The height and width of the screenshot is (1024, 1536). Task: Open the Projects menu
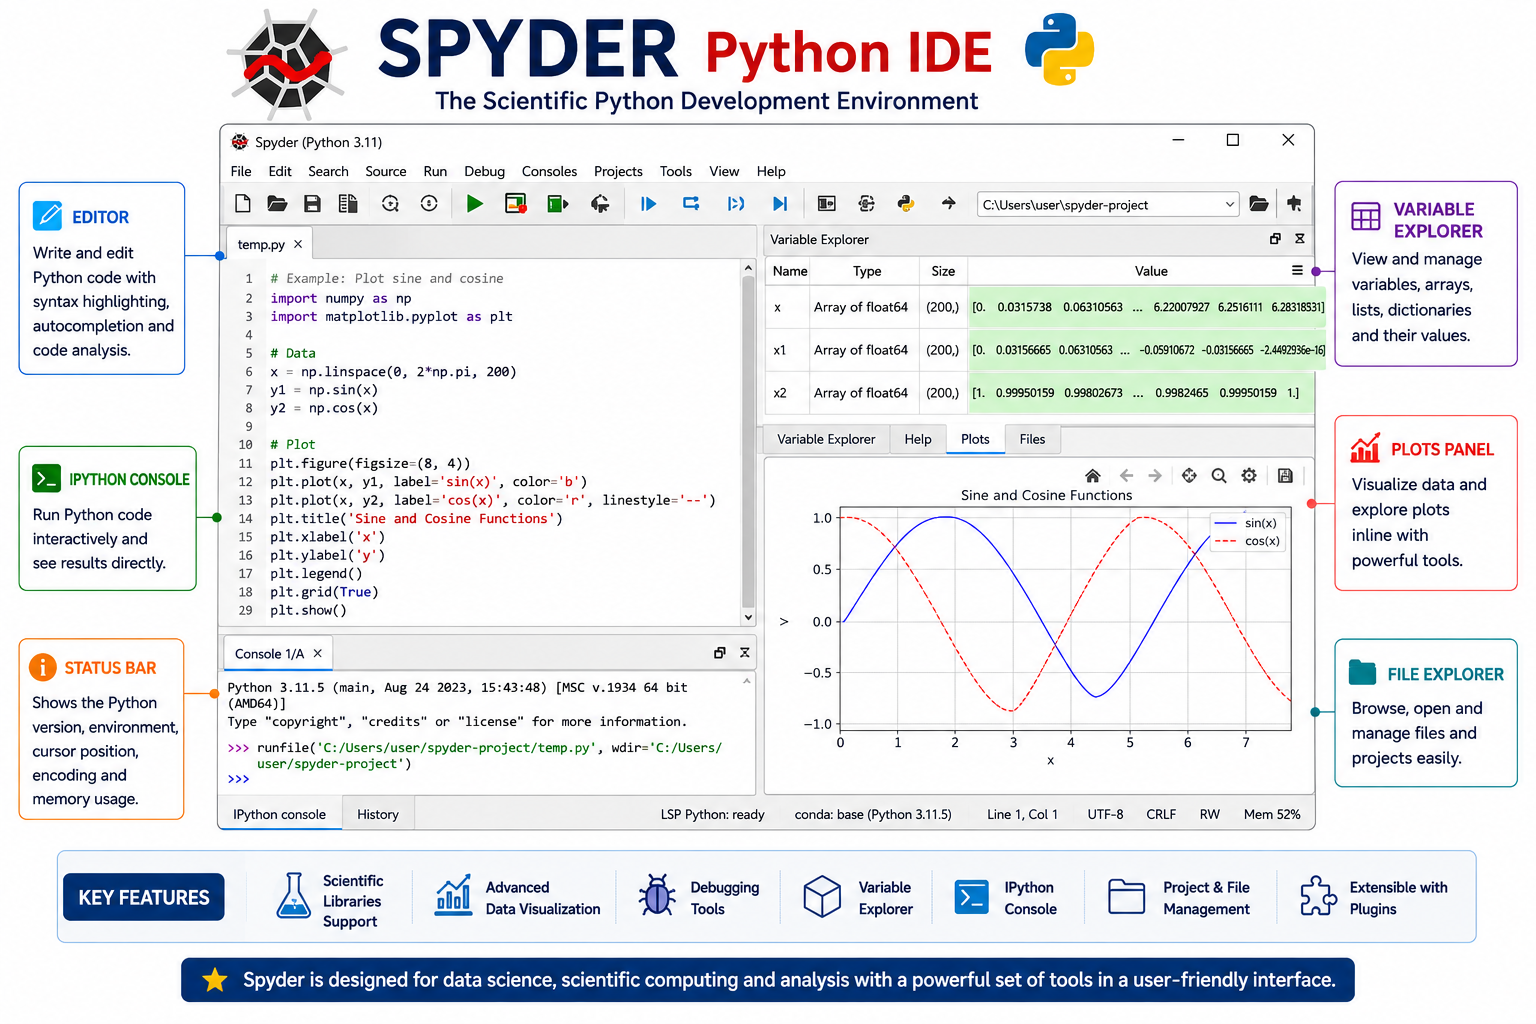(618, 171)
